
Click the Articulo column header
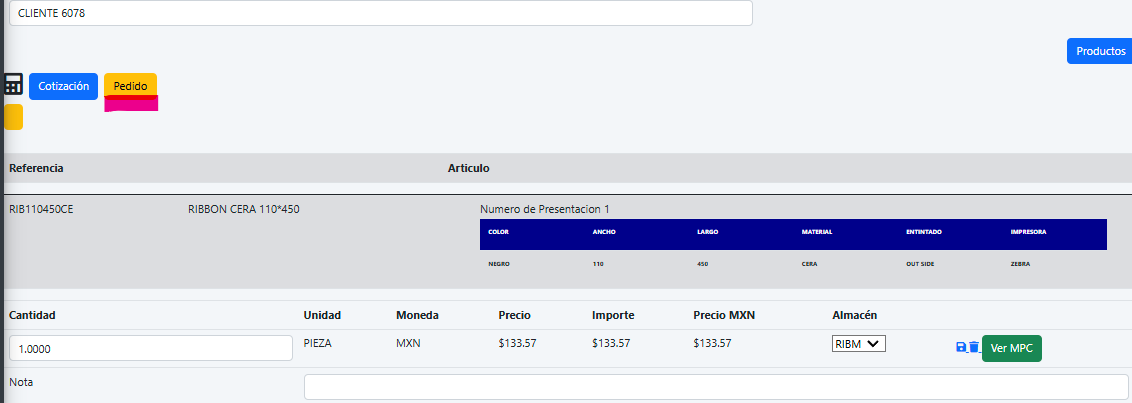tap(468, 168)
